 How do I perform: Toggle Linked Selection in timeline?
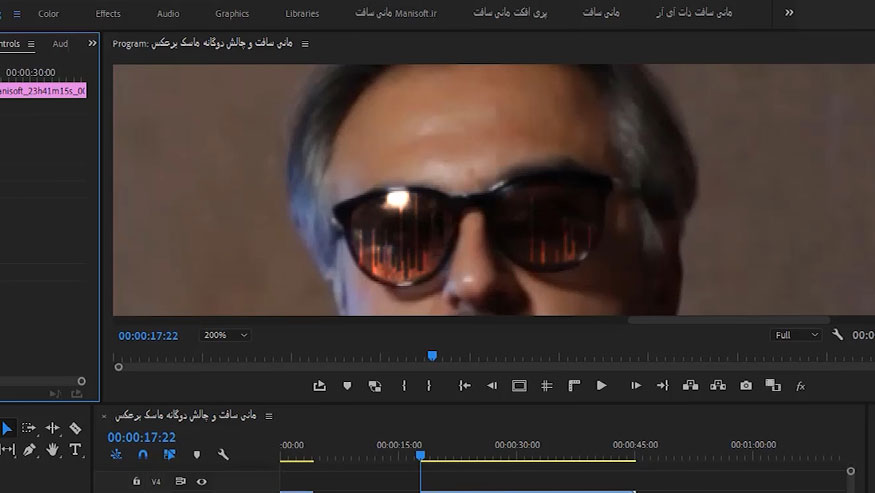click(x=170, y=454)
